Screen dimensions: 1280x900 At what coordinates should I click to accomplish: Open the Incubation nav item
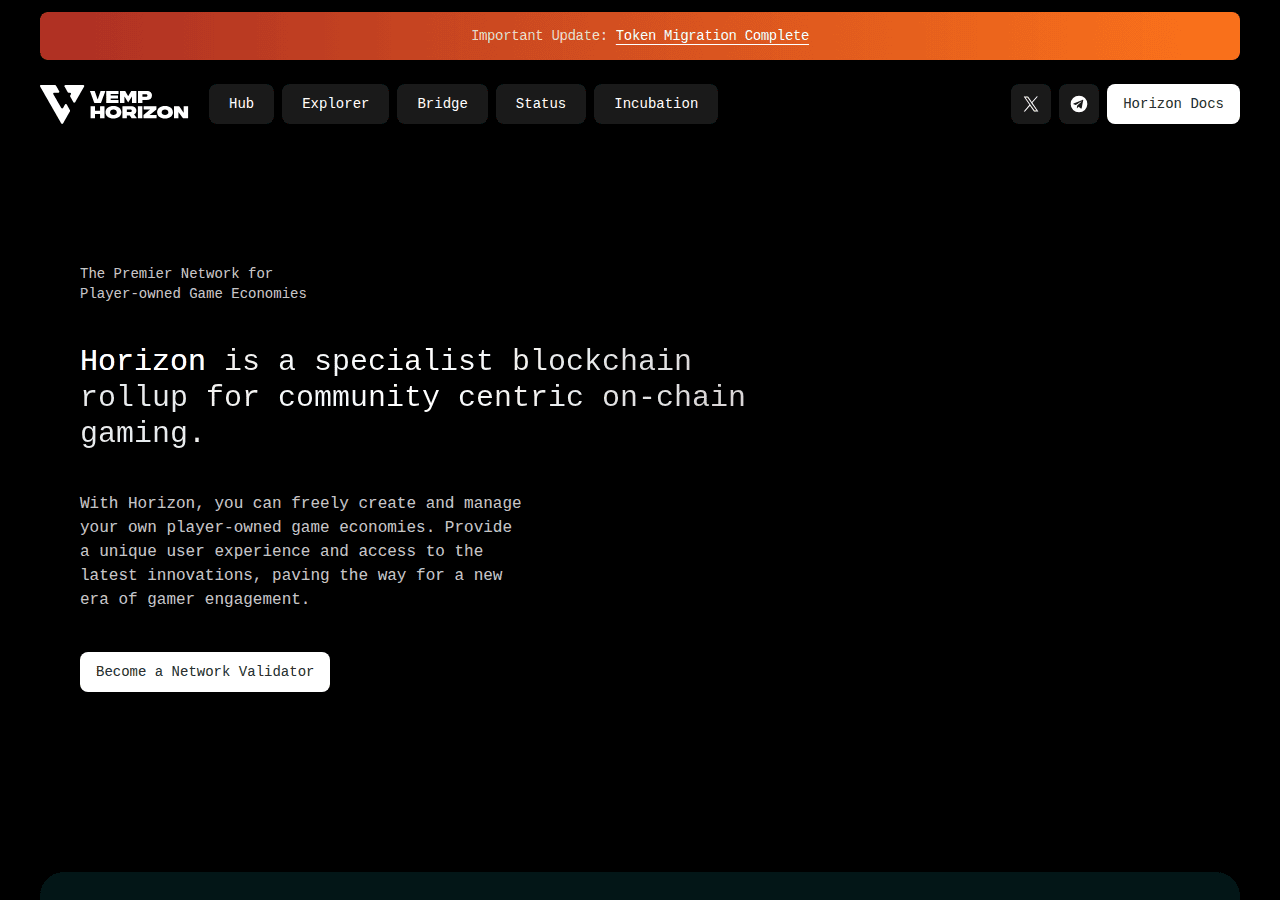point(656,104)
